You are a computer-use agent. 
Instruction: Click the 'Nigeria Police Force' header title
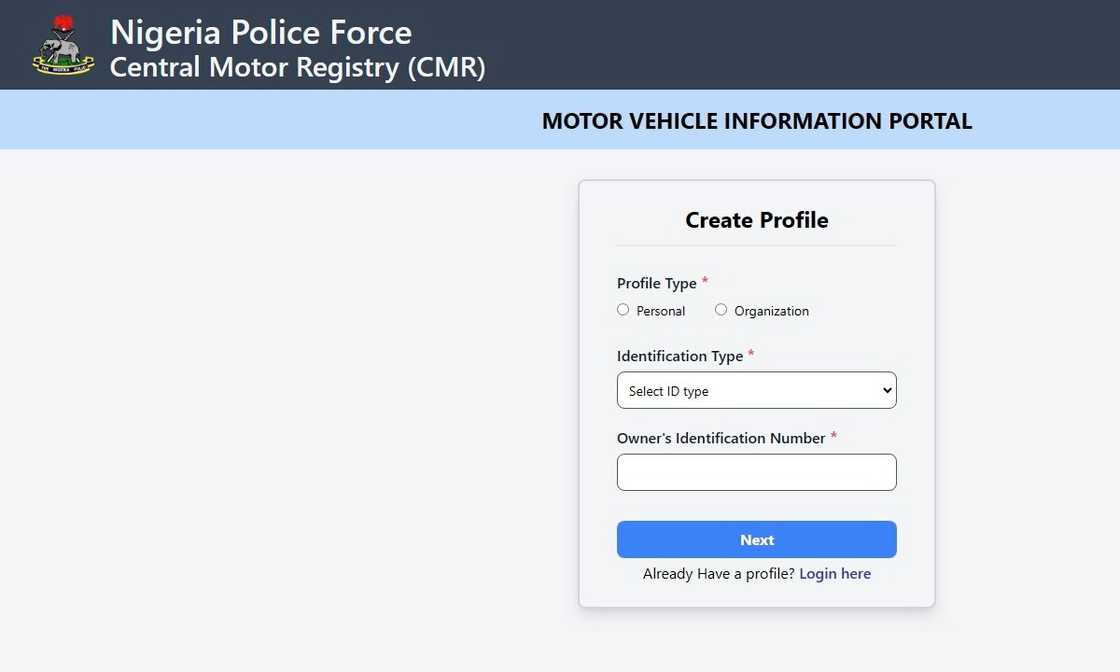pyautogui.click(x=260, y=32)
